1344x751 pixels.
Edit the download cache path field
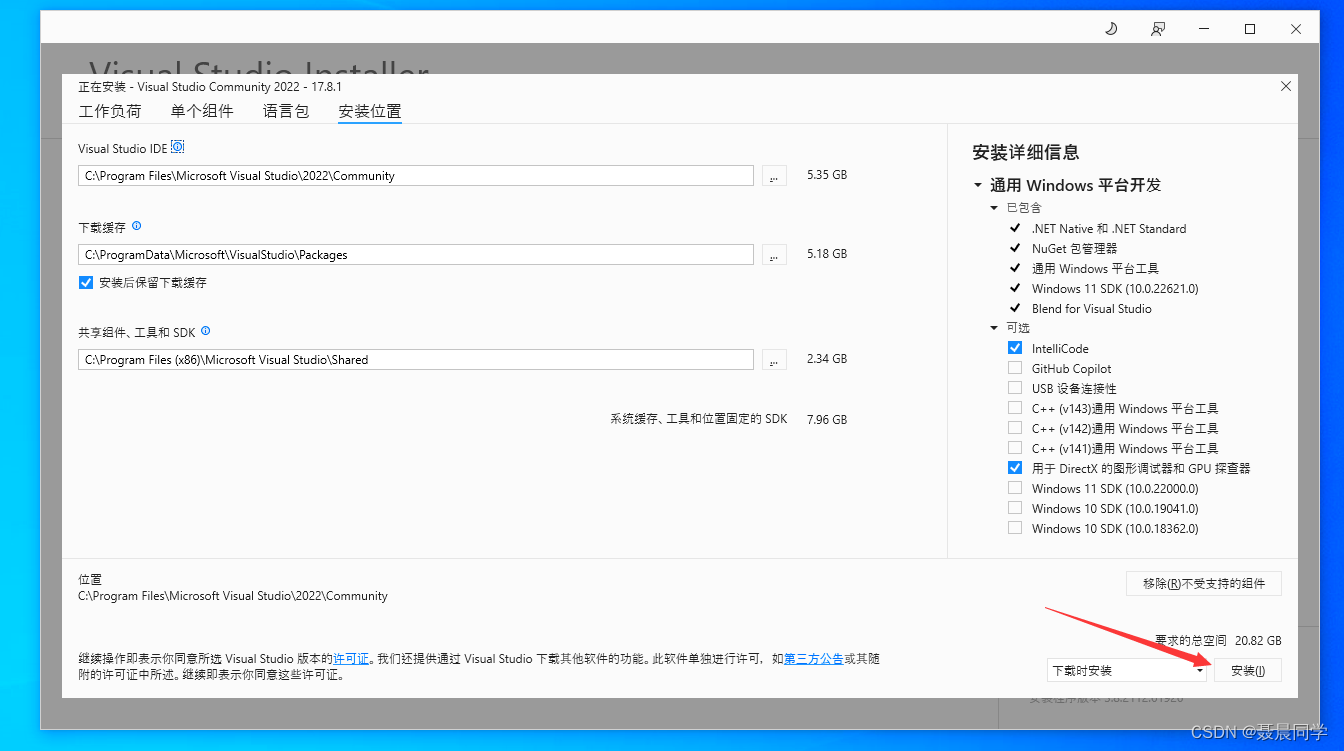[416, 255]
